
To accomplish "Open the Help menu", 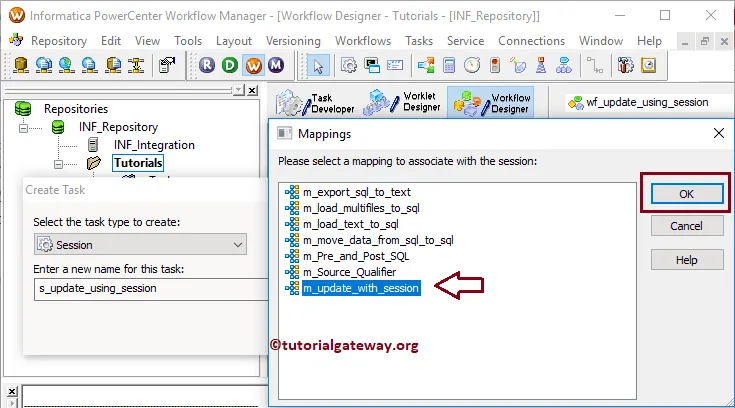I will tap(649, 41).
